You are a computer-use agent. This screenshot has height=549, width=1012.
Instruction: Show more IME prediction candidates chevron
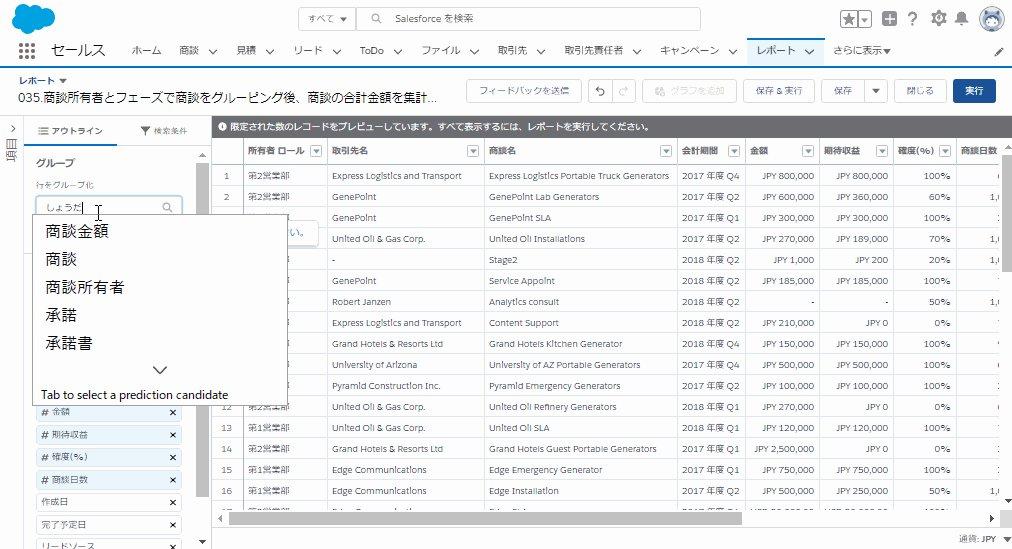point(160,370)
